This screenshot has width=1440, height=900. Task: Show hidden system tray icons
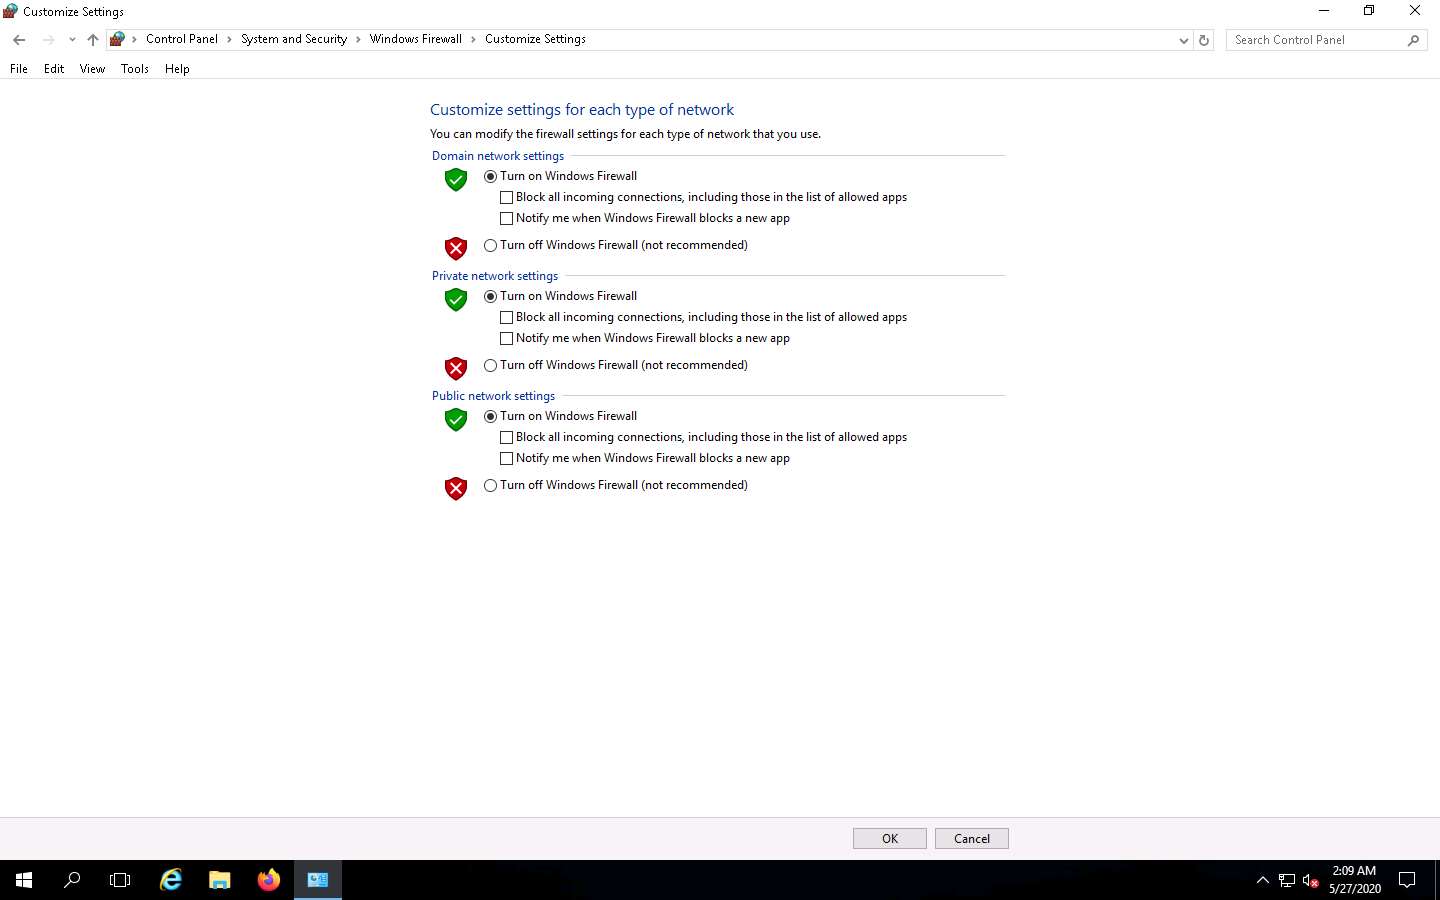(x=1262, y=881)
